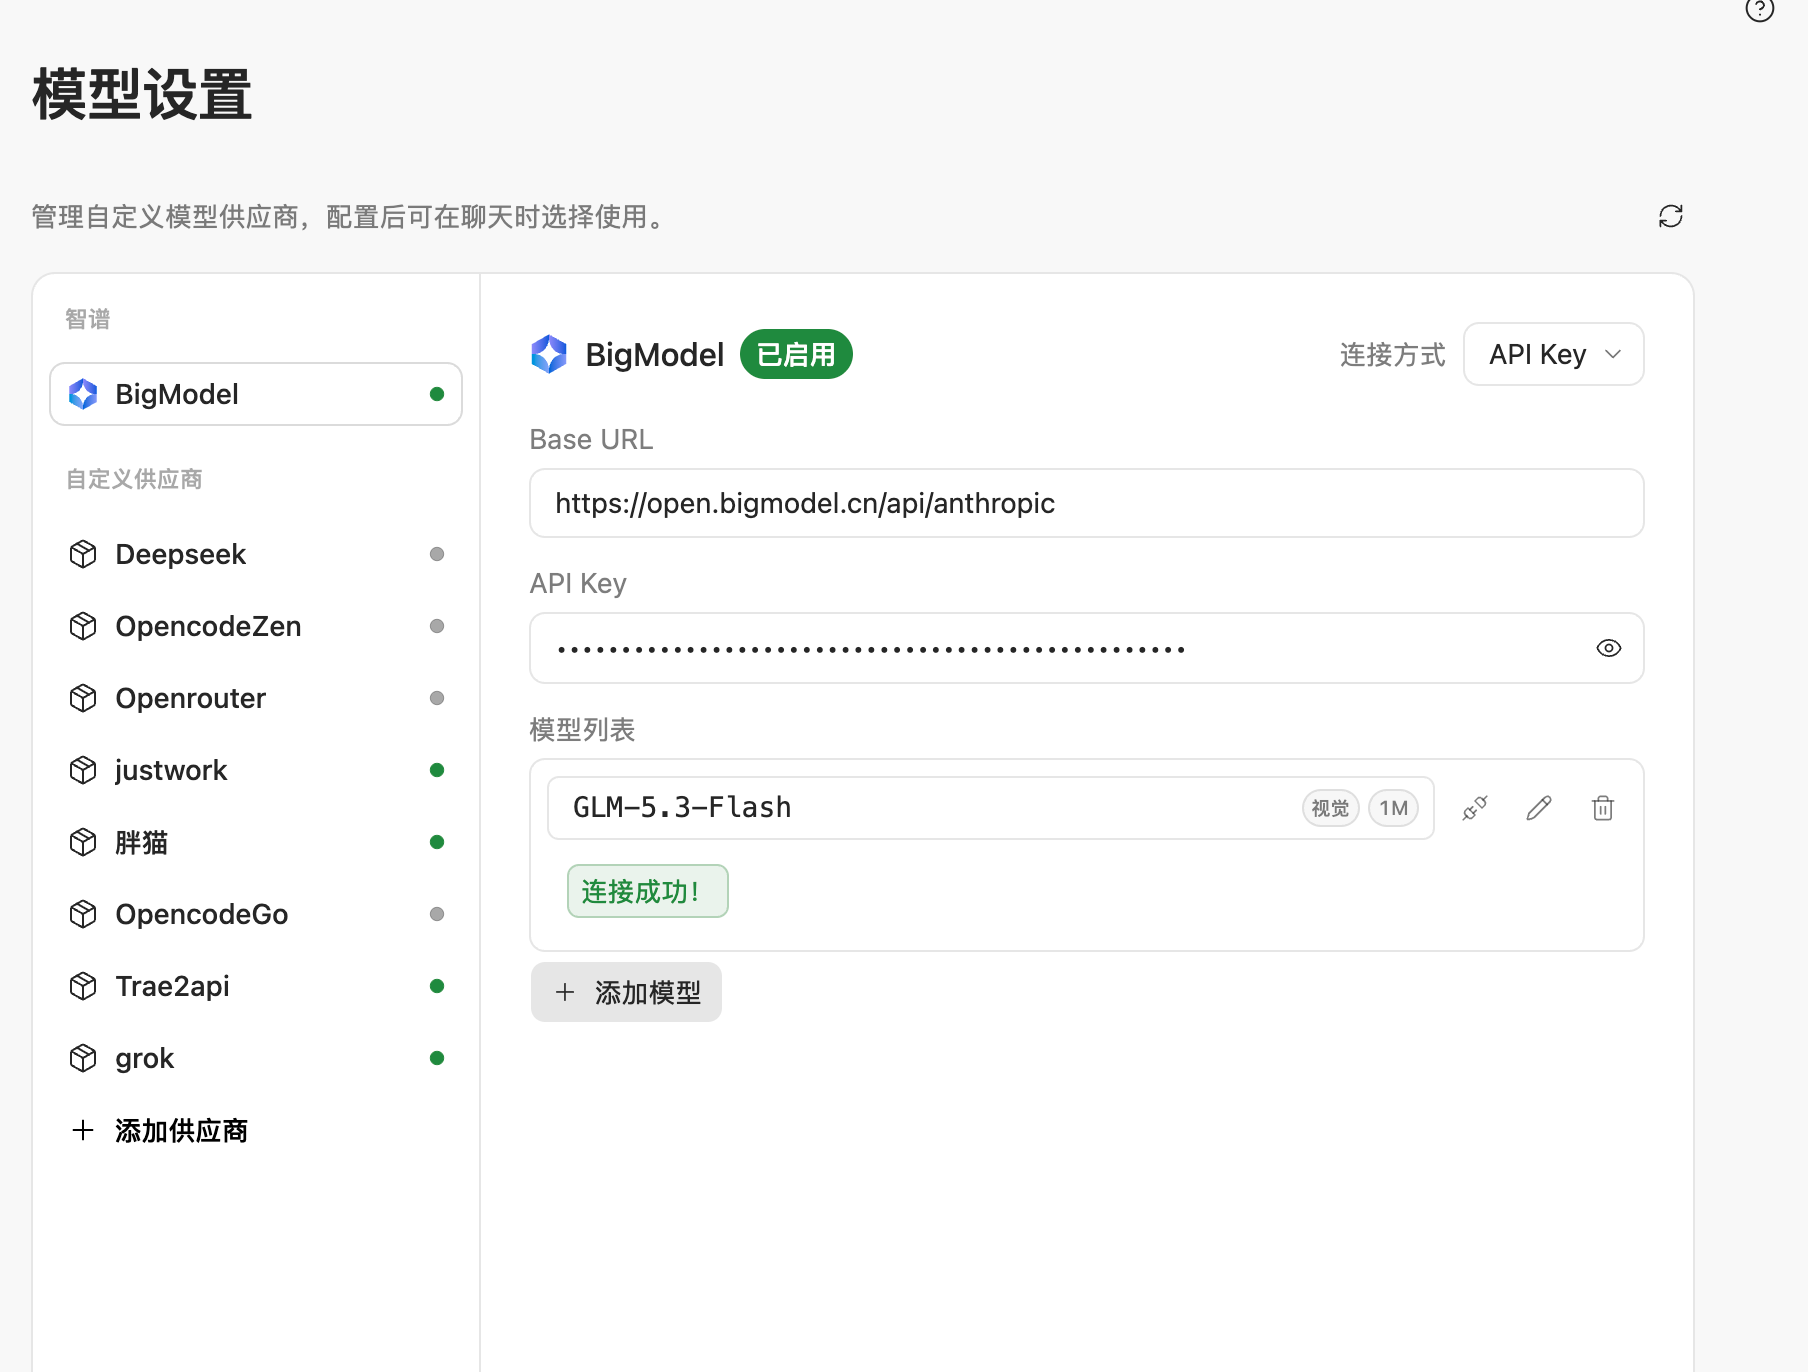Screen dimensions: 1808x1372
Task: Refresh the provider list with the sync icon
Action: point(1670,216)
